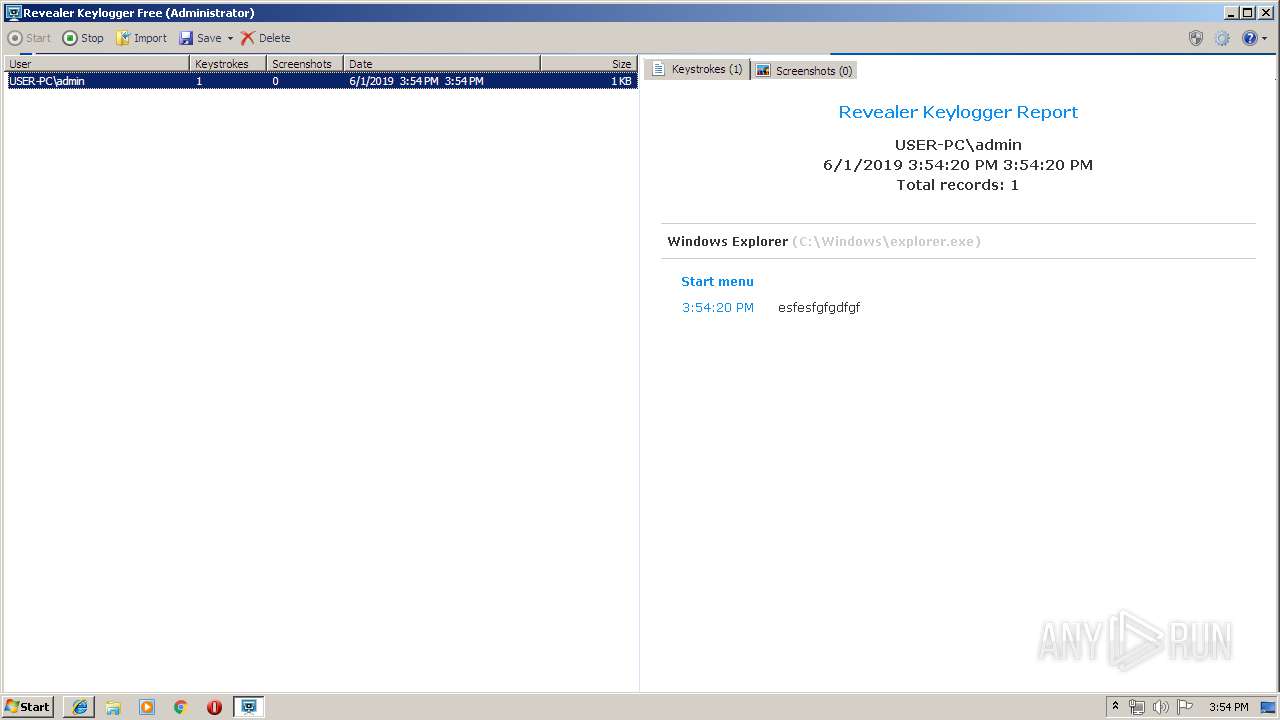Sort the list by Keystrokes column
Screen dimensions: 1280x720
point(229,63)
